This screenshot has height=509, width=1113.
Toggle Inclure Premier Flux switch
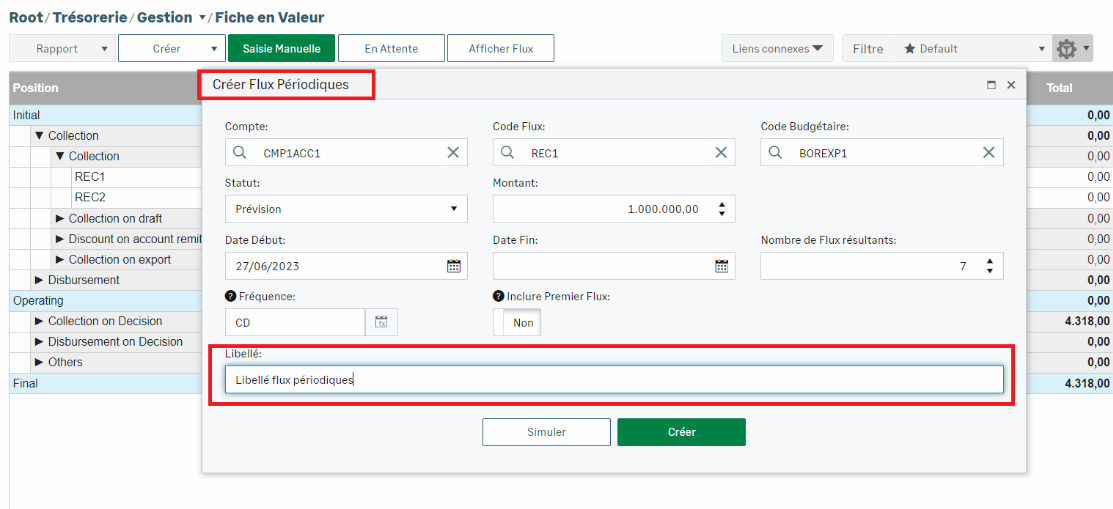(x=517, y=323)
